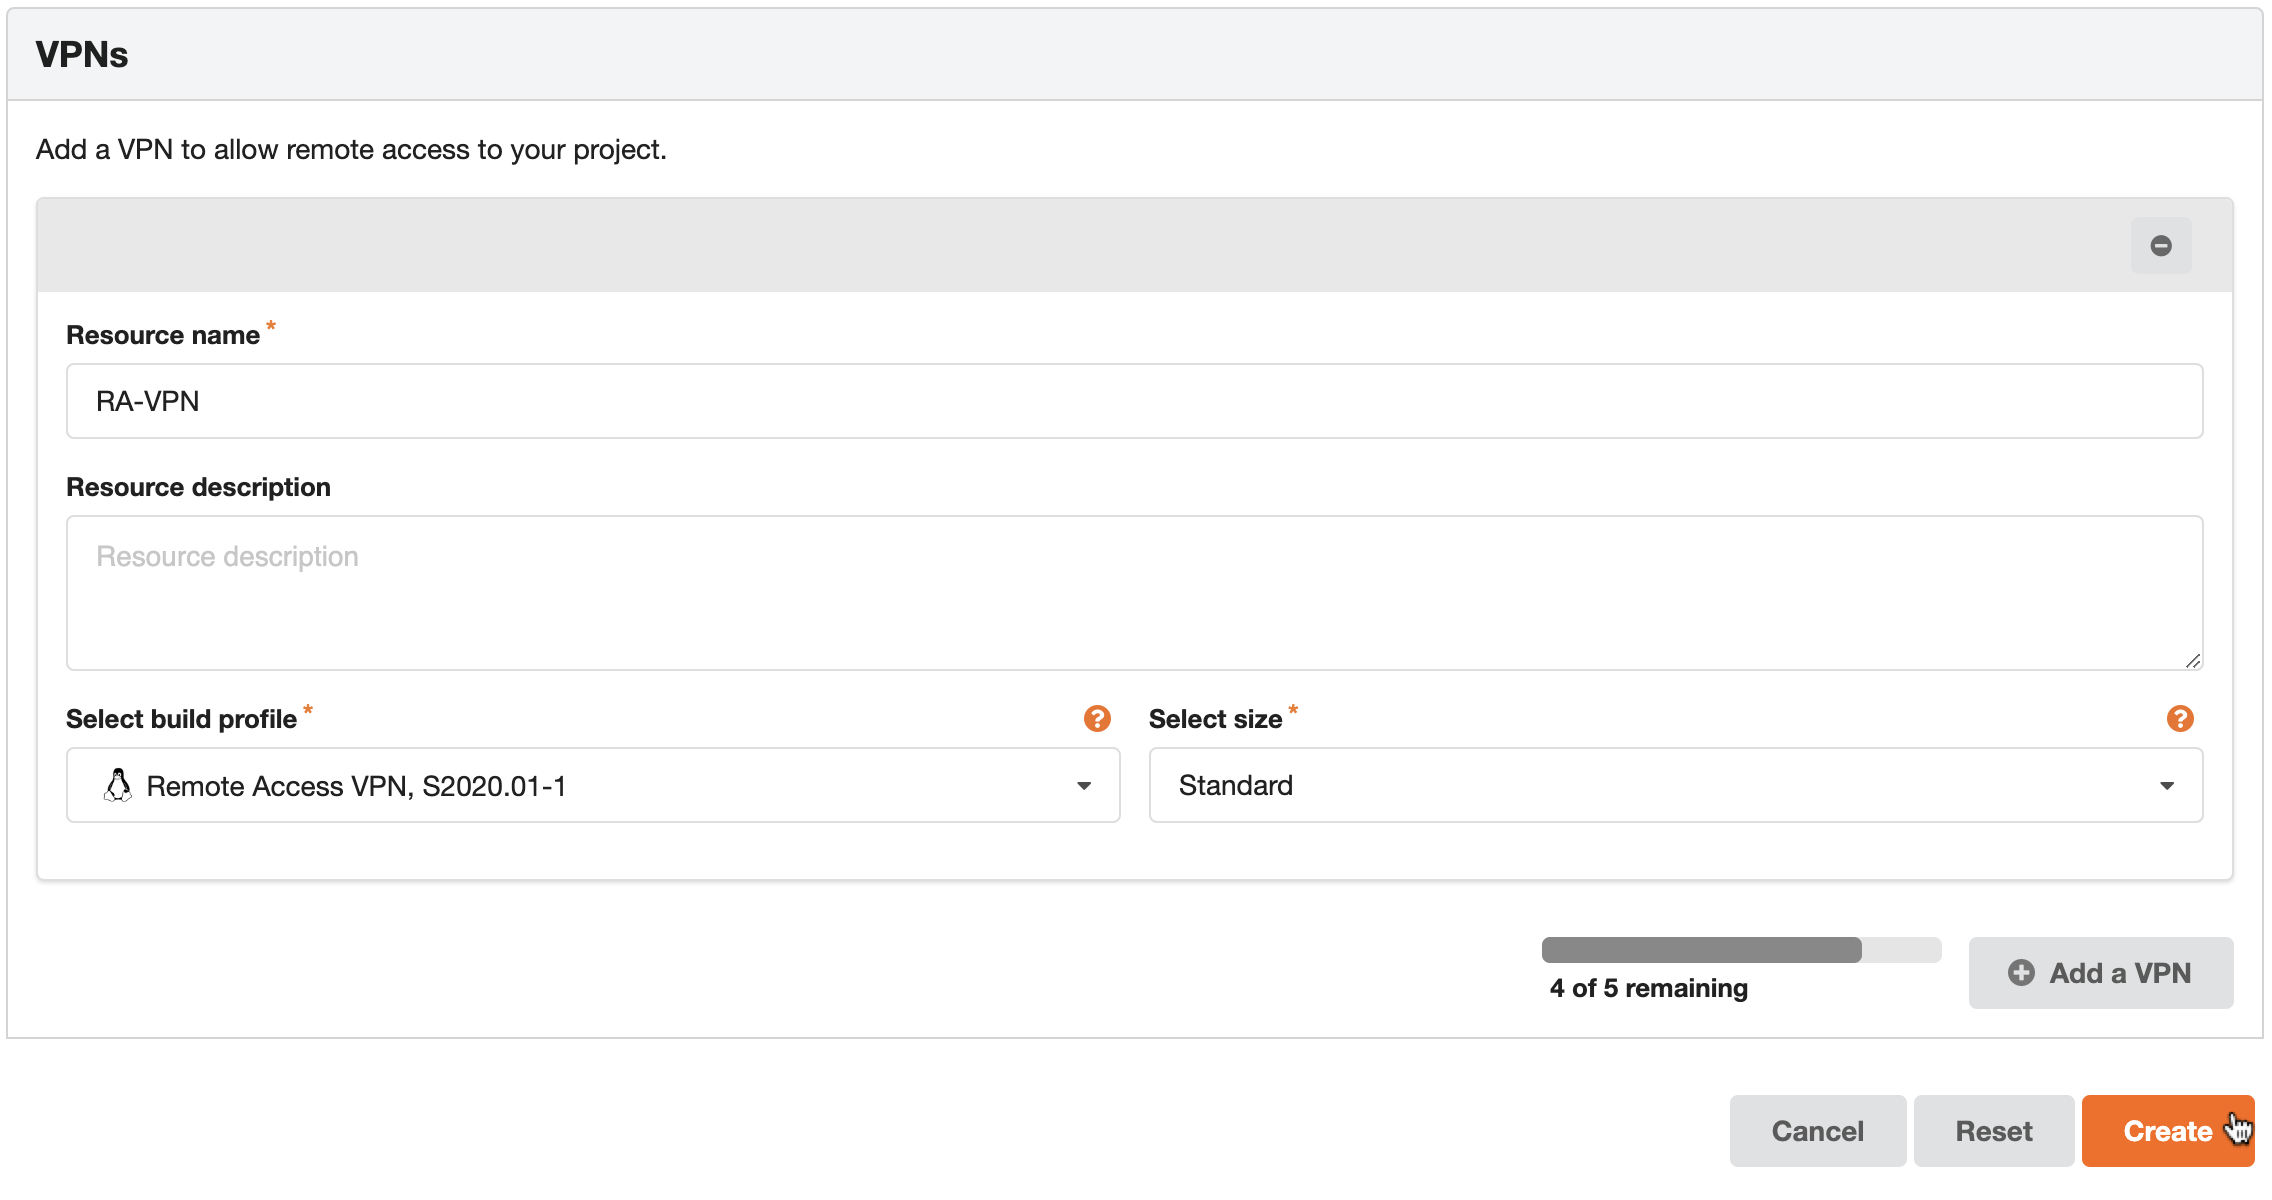Click the Linux penguin icon in build profile
The image size is (2272, 1200).
click(x=118, y=786)
